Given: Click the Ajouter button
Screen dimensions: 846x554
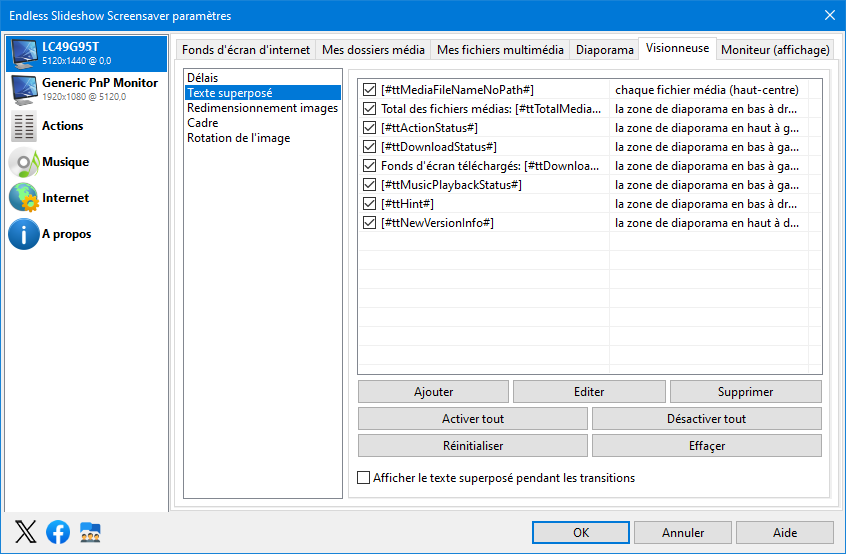Looking at the screenshot, I should [x=433, y=392].
